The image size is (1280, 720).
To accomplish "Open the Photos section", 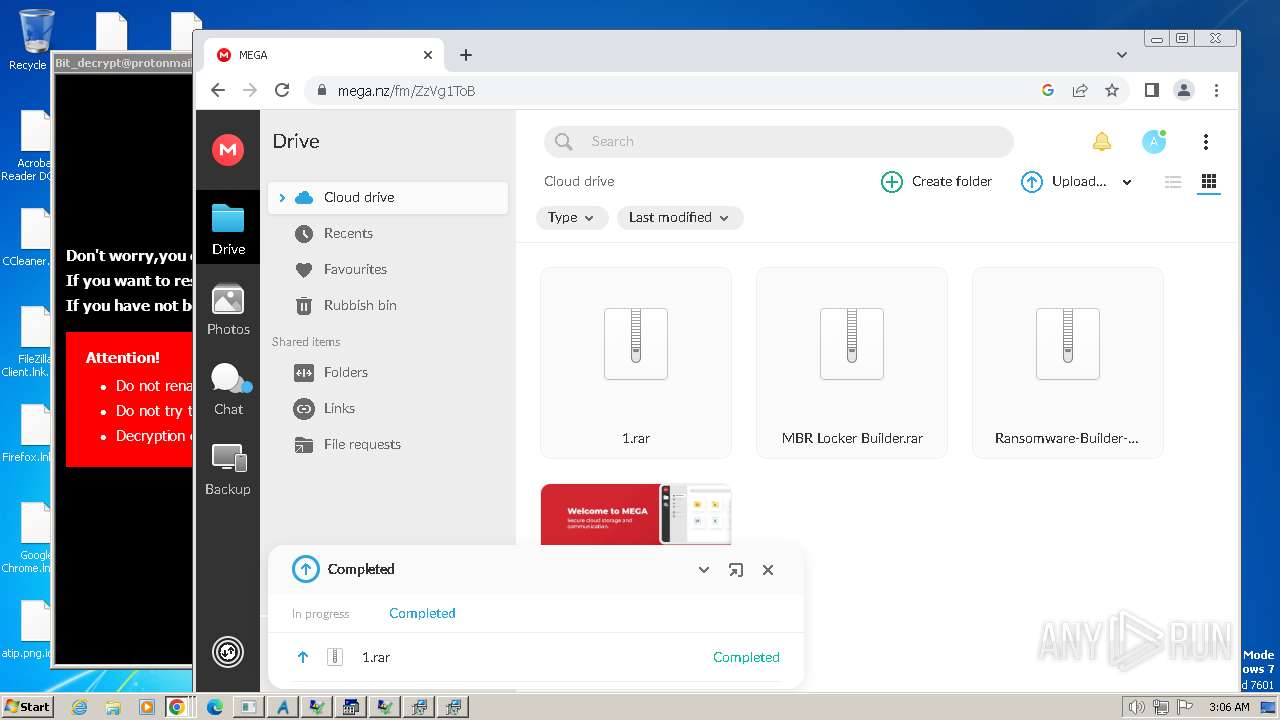I will click(228, 309).
